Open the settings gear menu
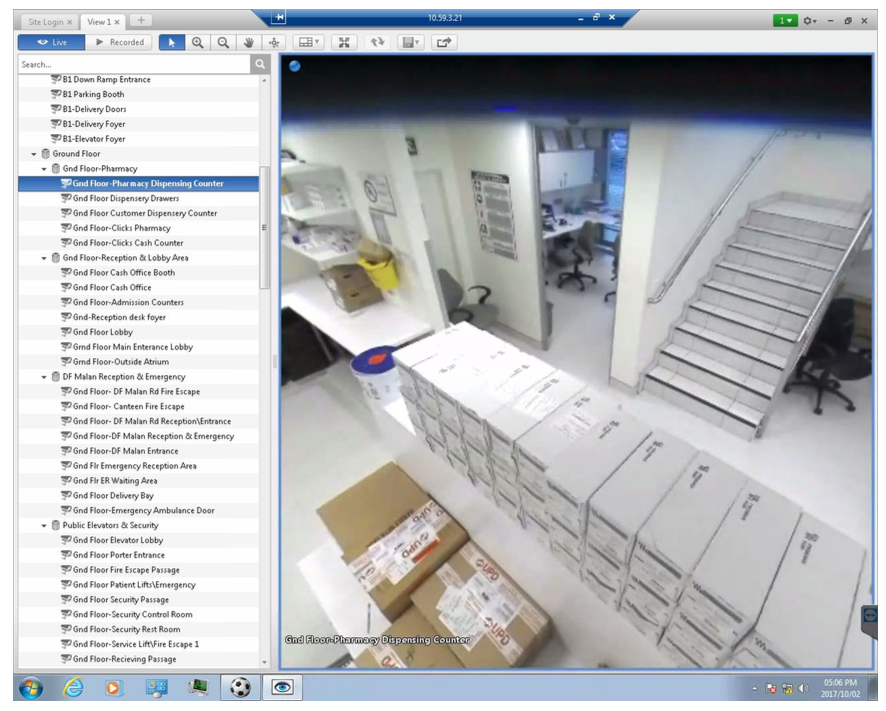 click(x=810, y=21)
